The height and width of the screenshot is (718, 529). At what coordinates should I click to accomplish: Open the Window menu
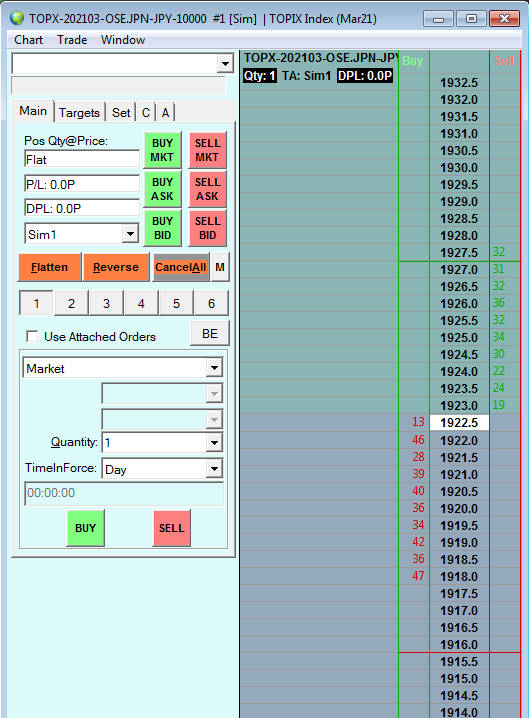(123, 40)
